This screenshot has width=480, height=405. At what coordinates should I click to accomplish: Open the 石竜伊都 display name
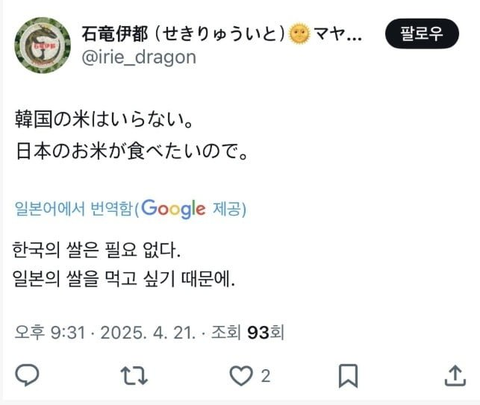pos(114,34)
